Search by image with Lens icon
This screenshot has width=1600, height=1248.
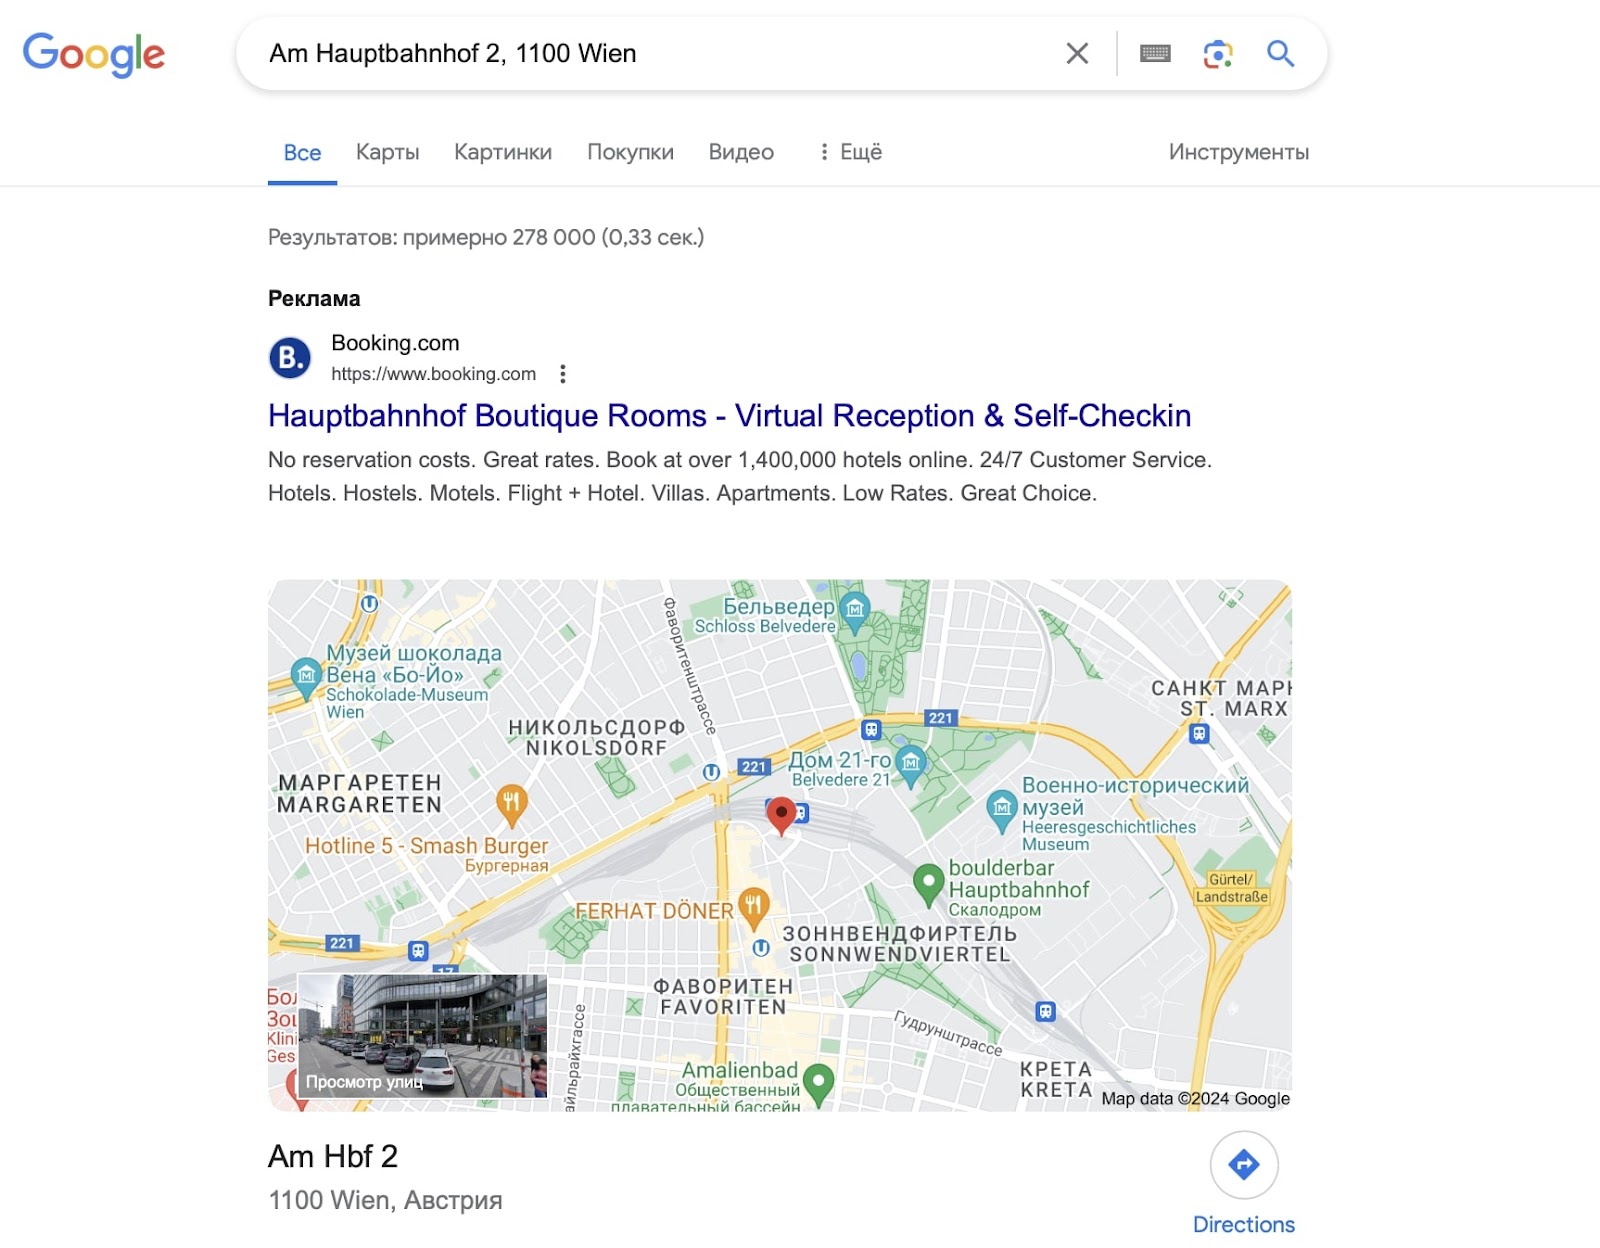pyautogui.click(x=1217, y=54)
